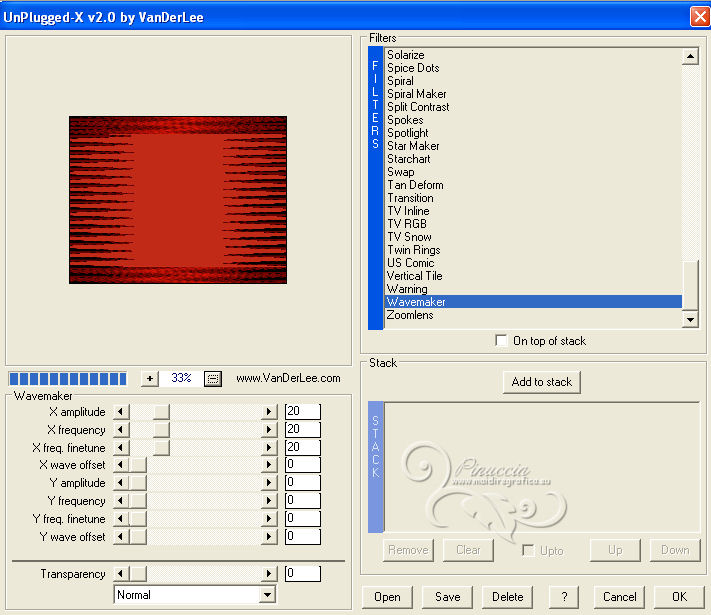Viewport: 711px width, 615px height.
Task: Click right arrow of Y frequency slider
Action: pos(269,501)
